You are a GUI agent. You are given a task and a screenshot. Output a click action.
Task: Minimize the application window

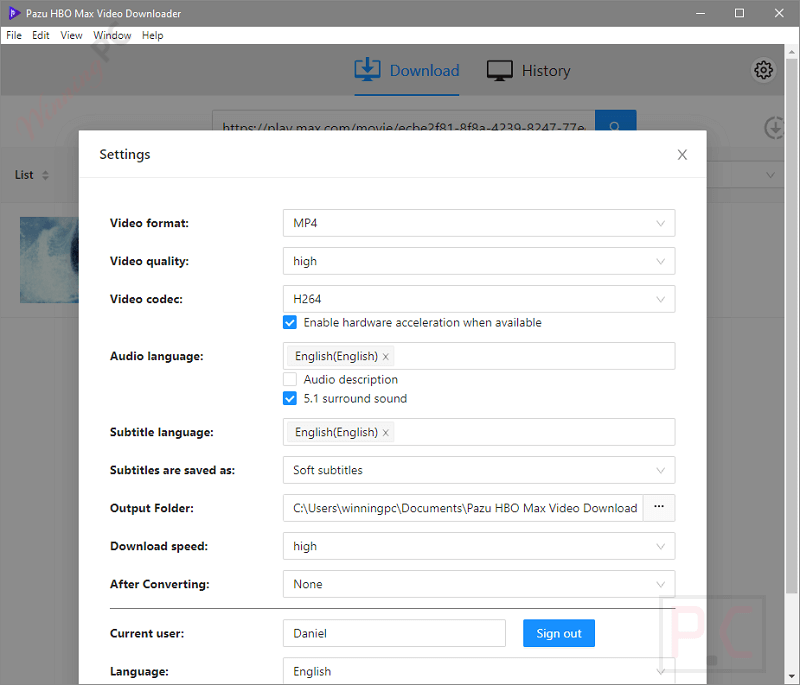click(701, 13)
